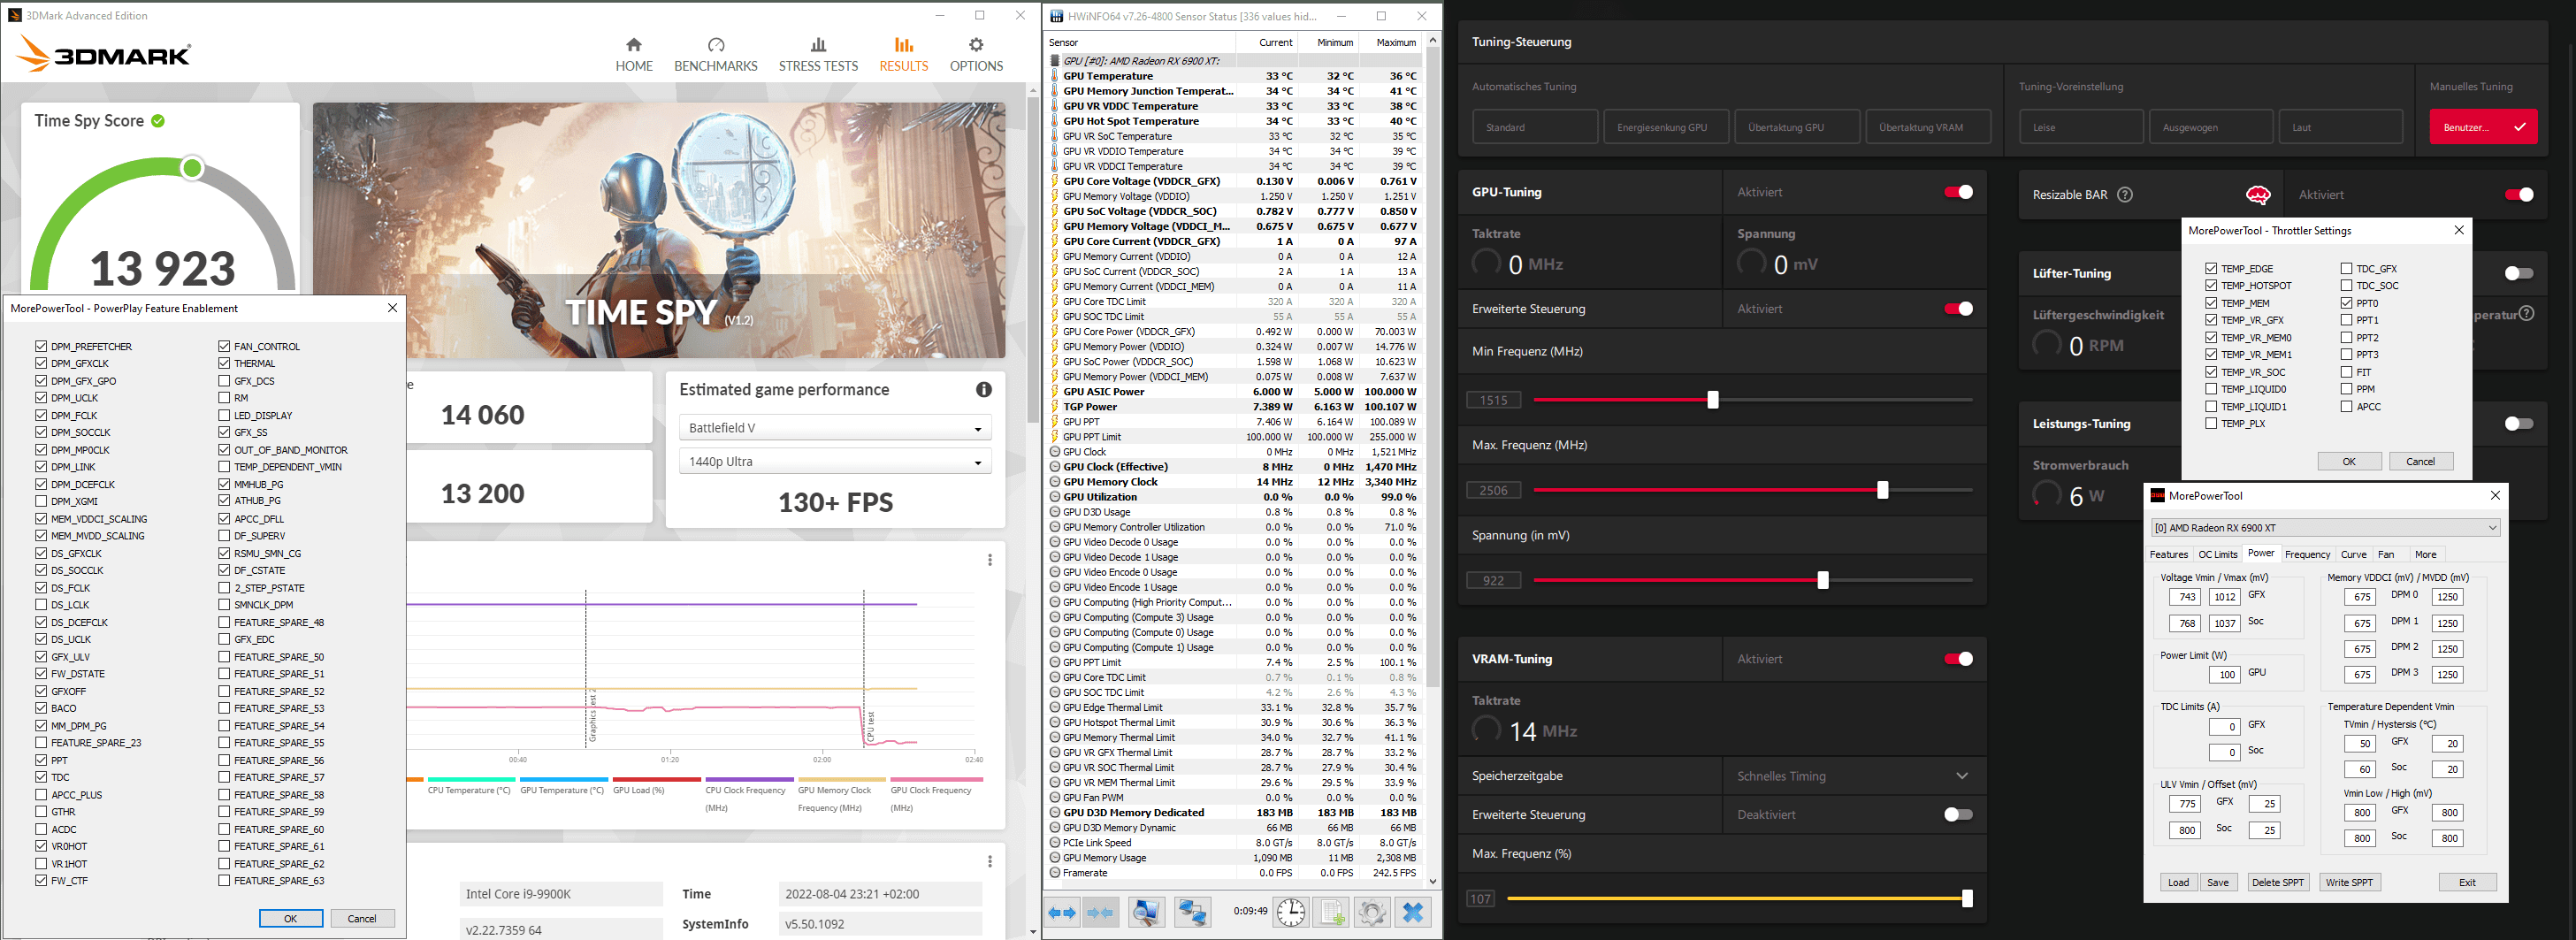Open the 3DMark Benchmarks section
Viewport: 2576px width, 940px height.
716,54
